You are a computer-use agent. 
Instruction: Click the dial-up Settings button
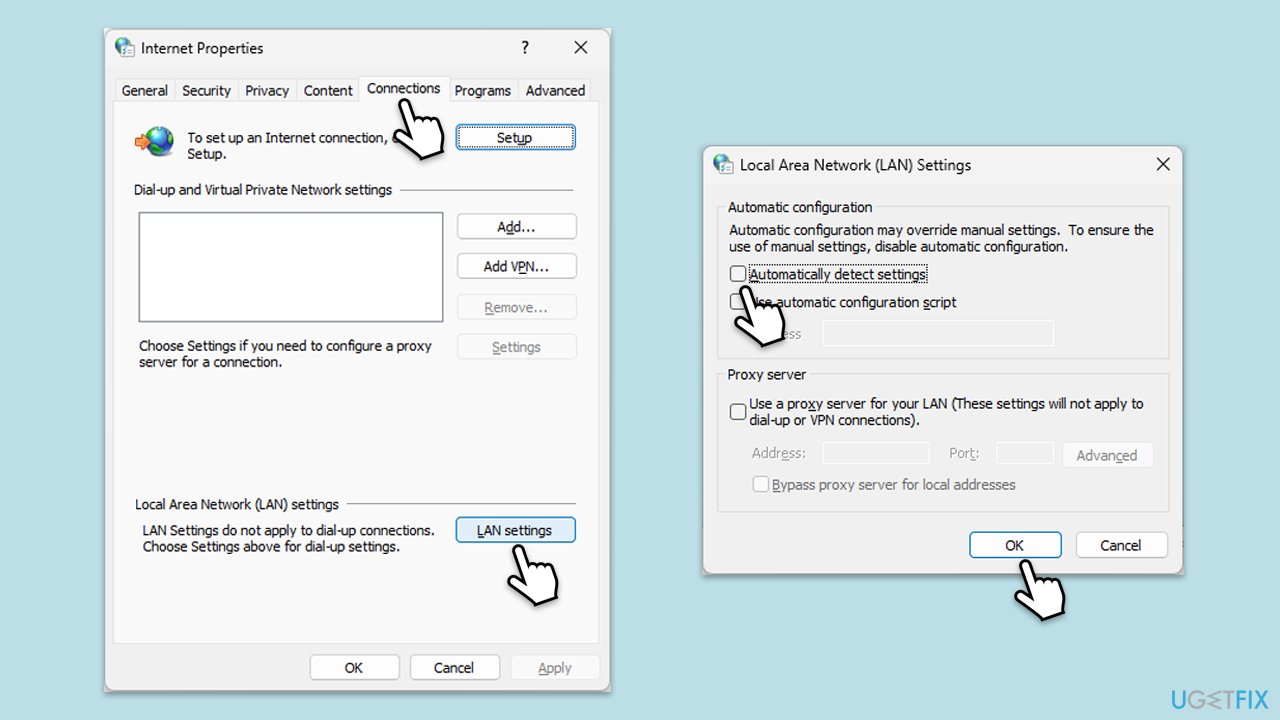point(517,347)
